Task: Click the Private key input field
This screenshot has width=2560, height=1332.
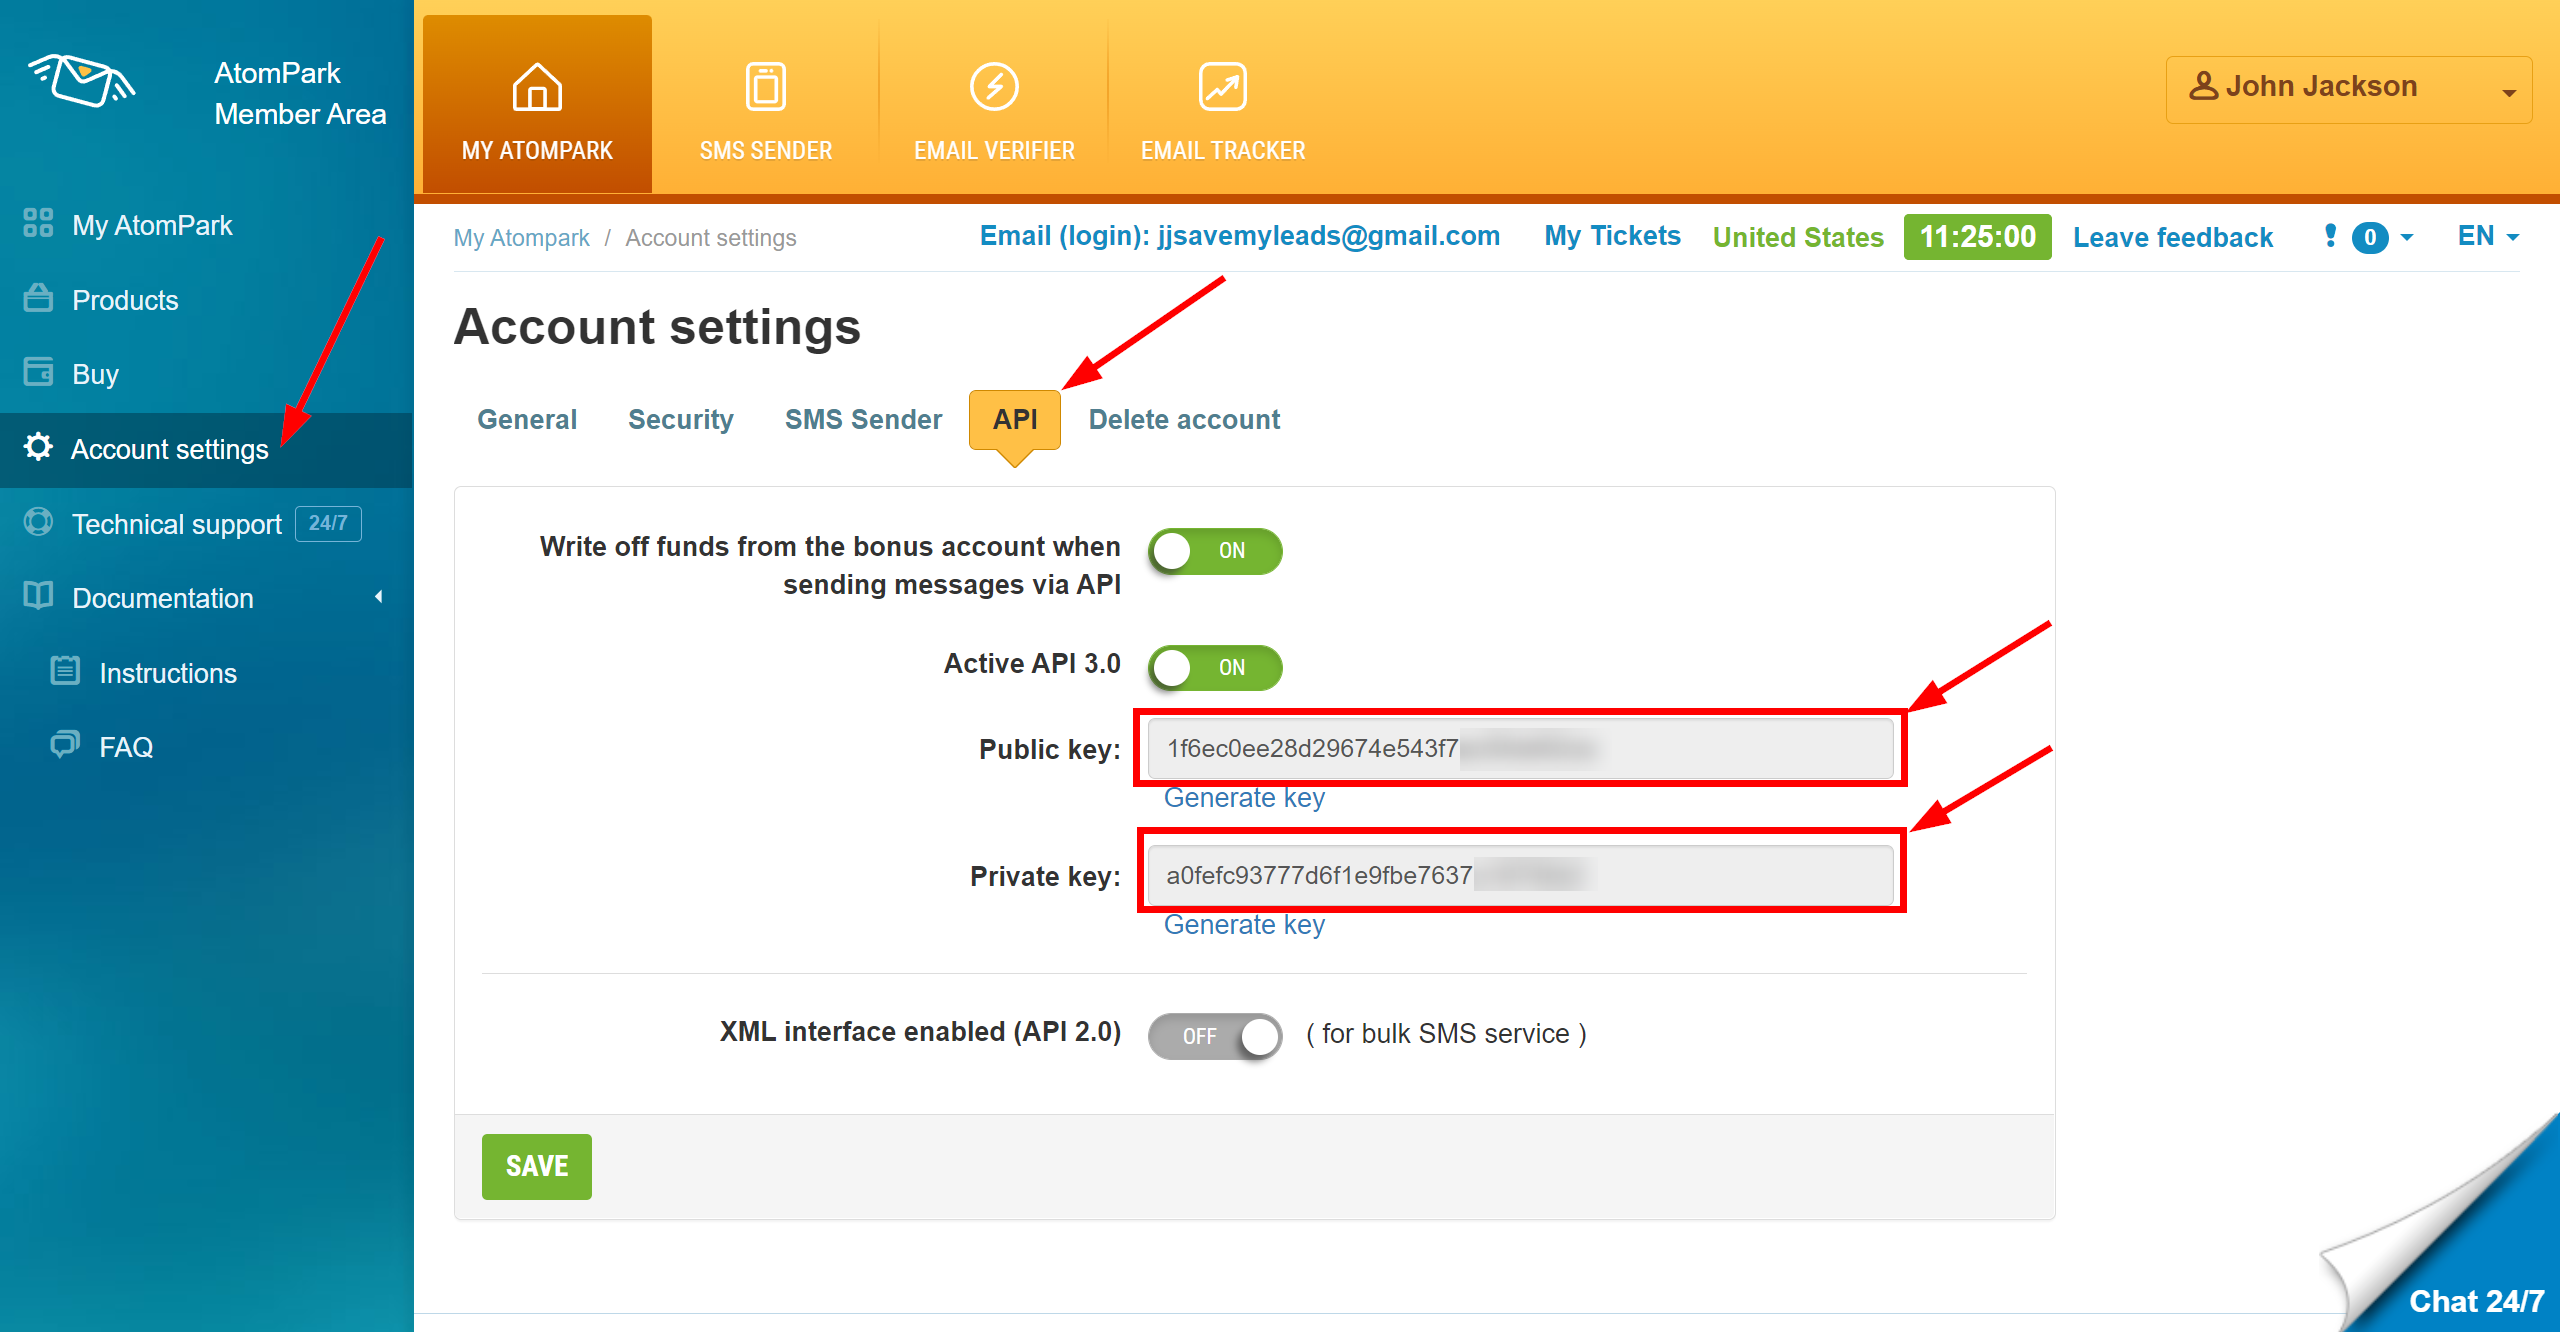Action: pos(1520,876)
